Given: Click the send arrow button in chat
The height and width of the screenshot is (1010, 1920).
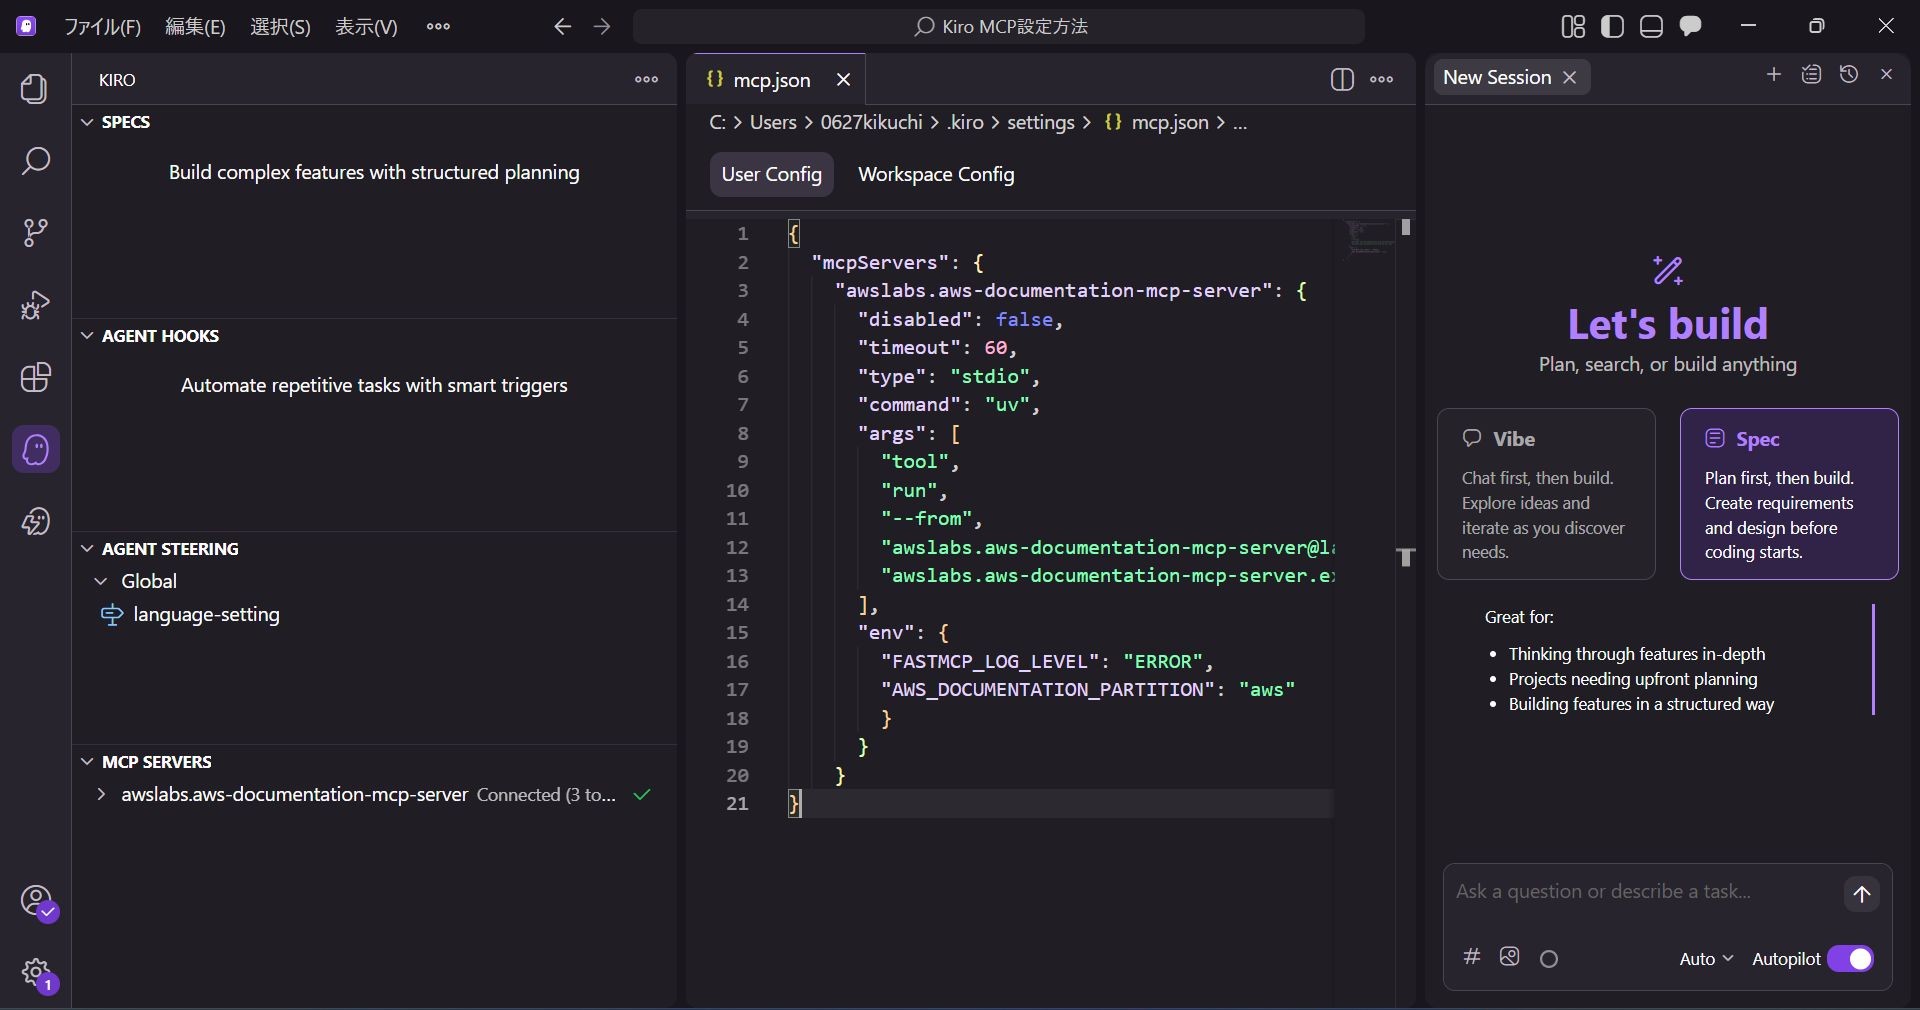Looking at the screenshot, I should 1861,895.
